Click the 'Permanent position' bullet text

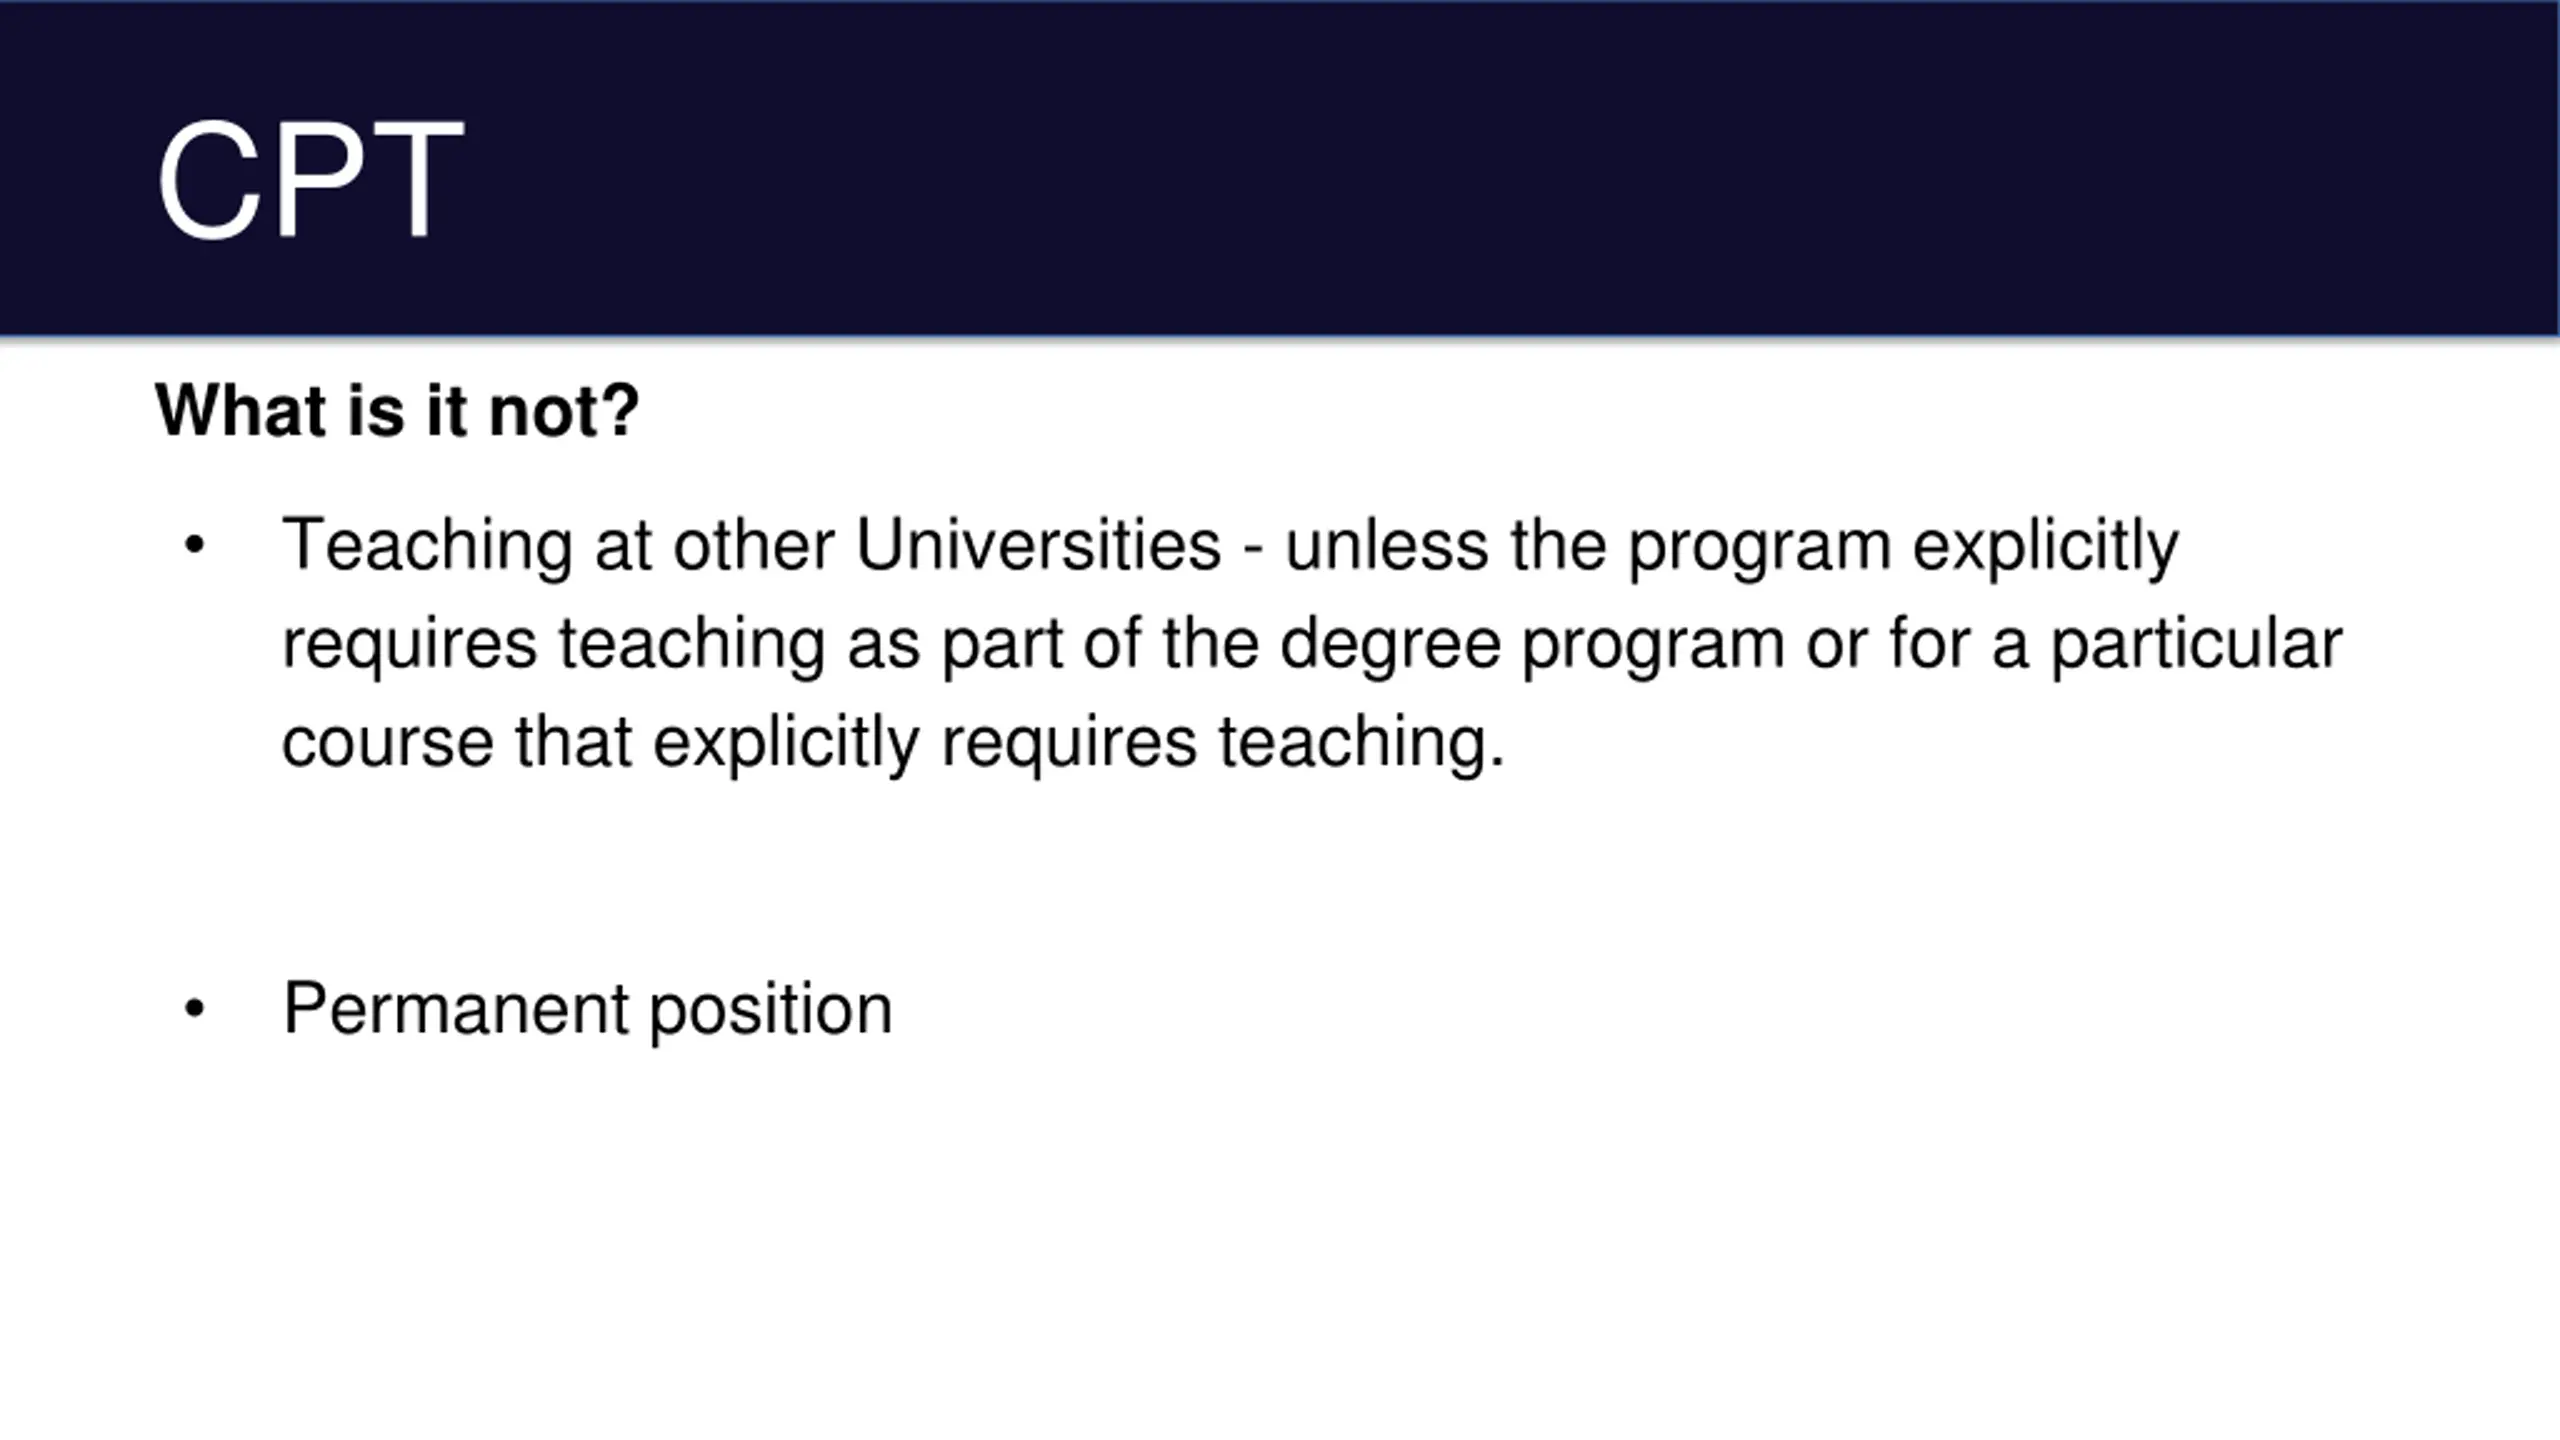pos(587,1009)
